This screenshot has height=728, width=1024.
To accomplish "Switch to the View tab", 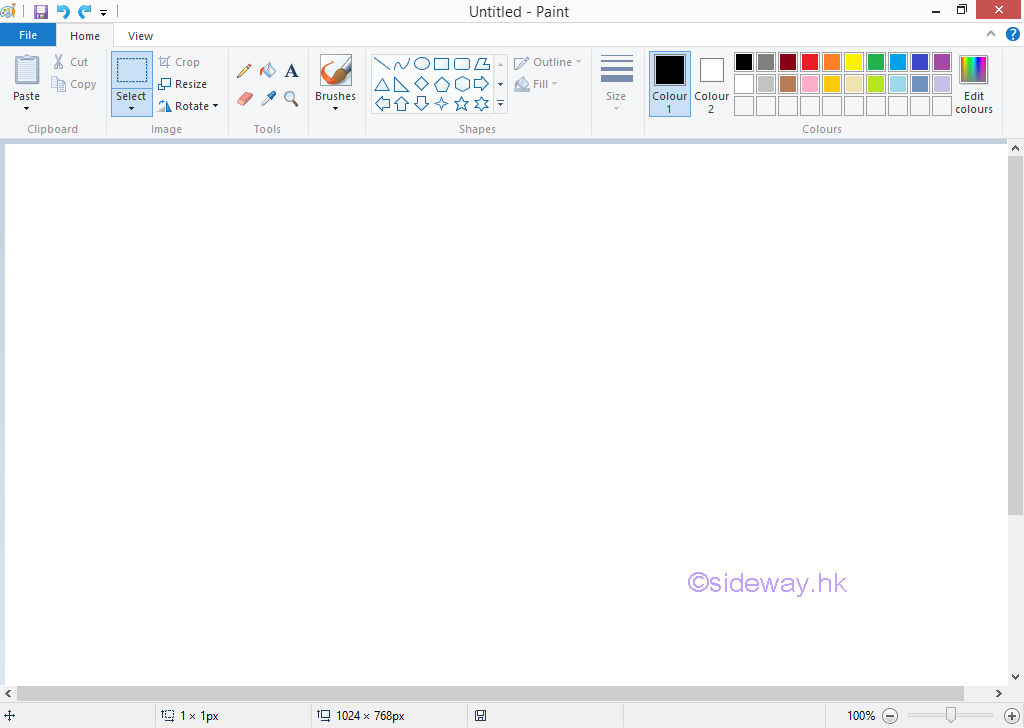I will [140, 36].
